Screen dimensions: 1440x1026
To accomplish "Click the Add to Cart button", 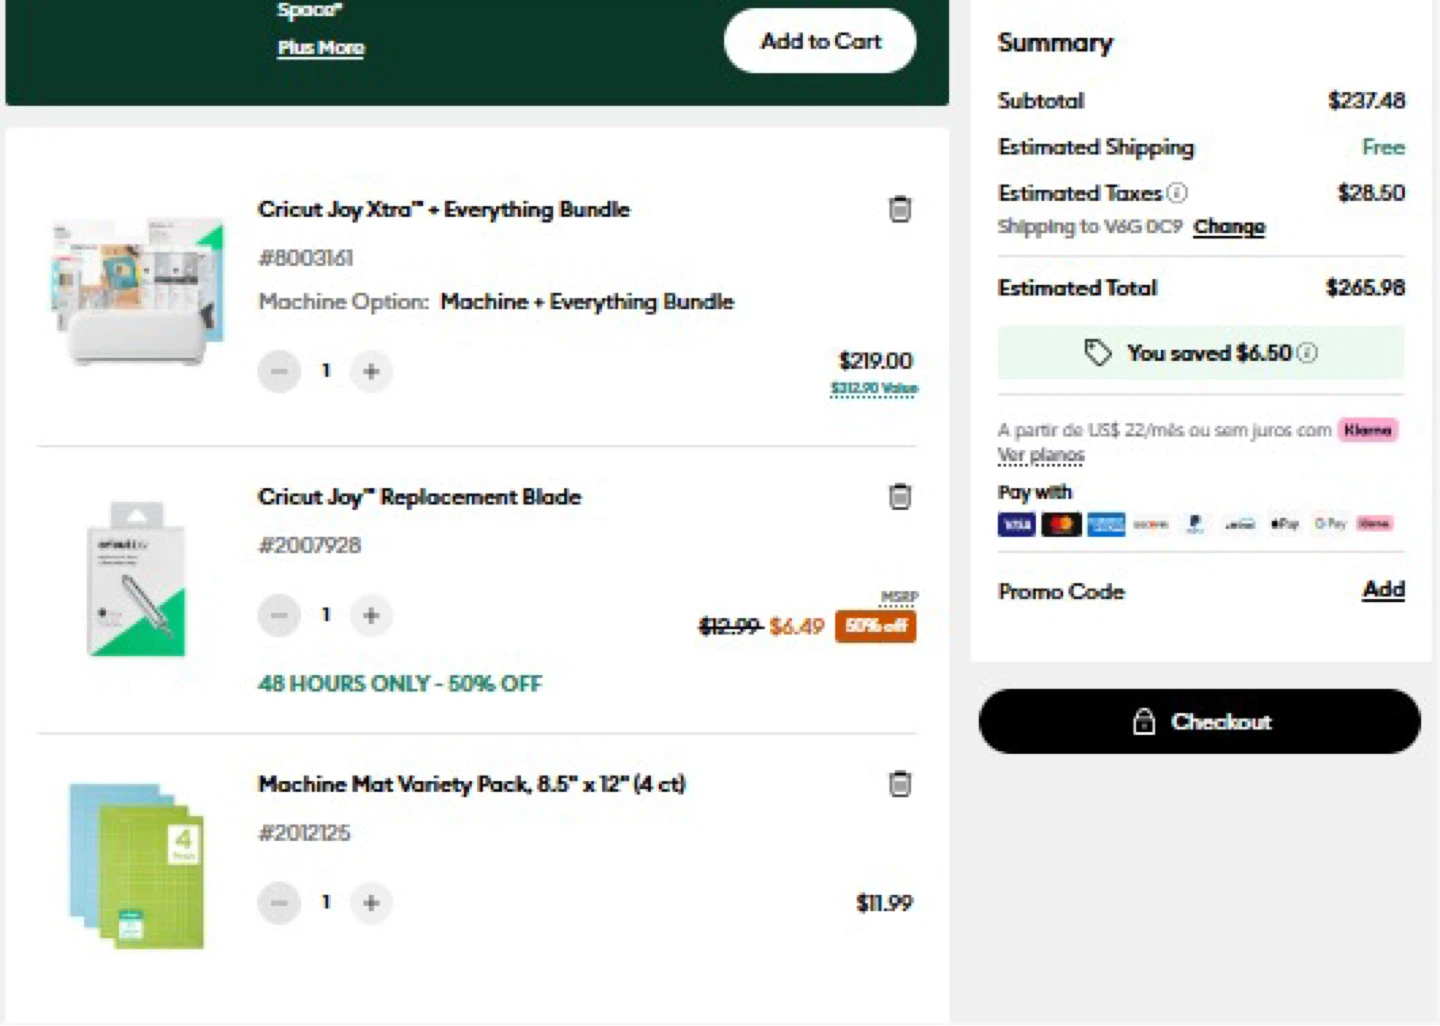I will tap(820, 41).
